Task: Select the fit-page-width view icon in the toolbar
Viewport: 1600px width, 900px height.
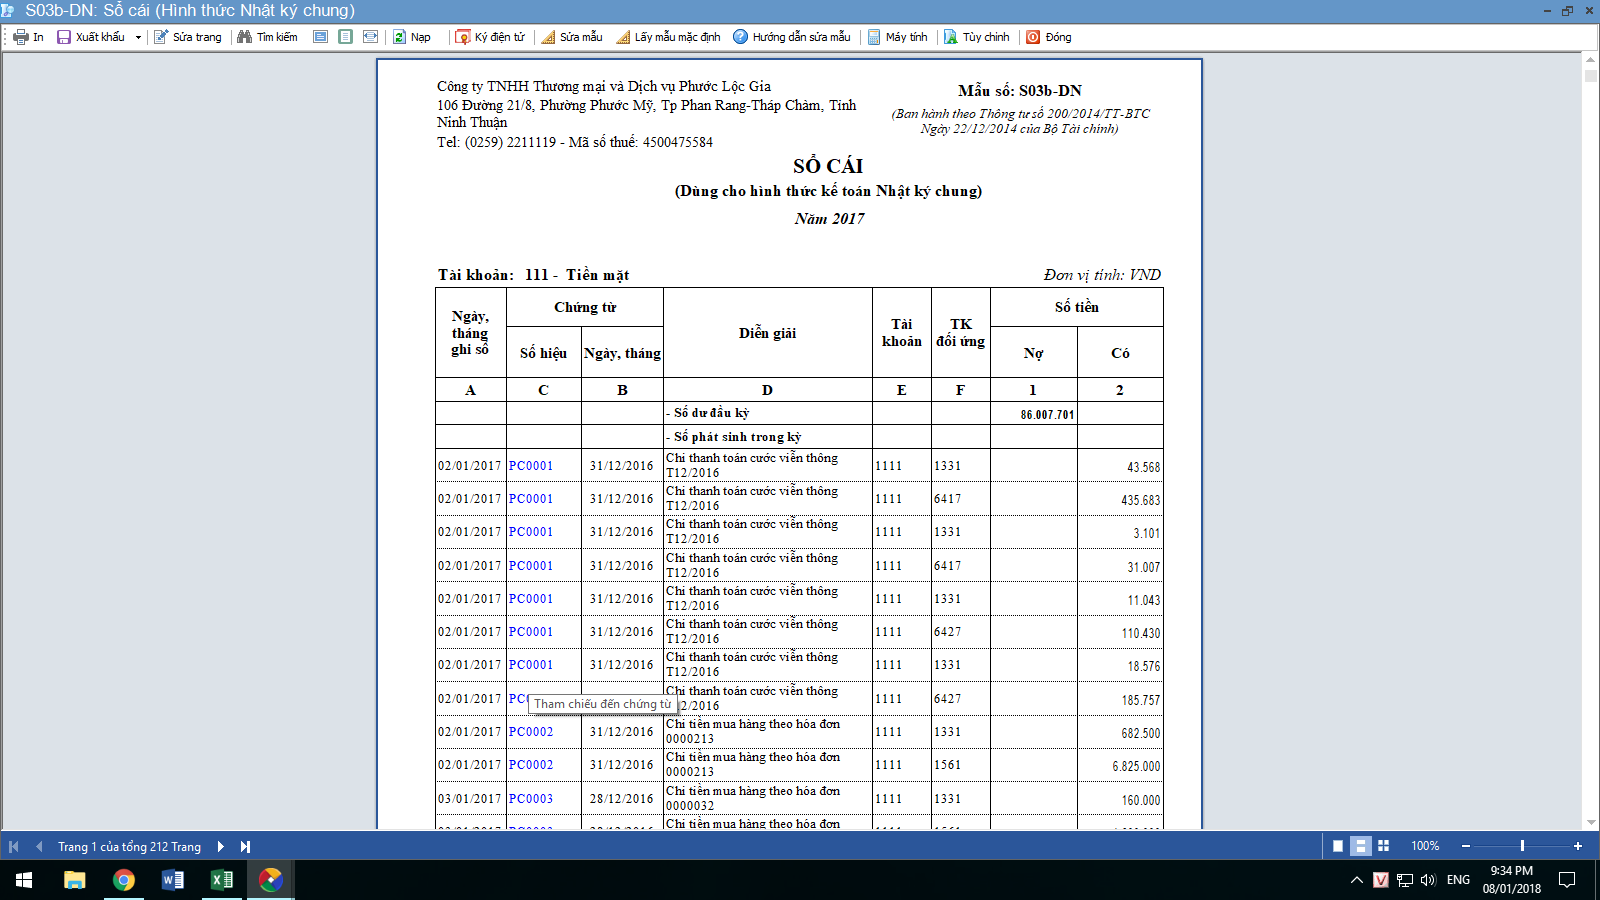Action: point(370,37)
